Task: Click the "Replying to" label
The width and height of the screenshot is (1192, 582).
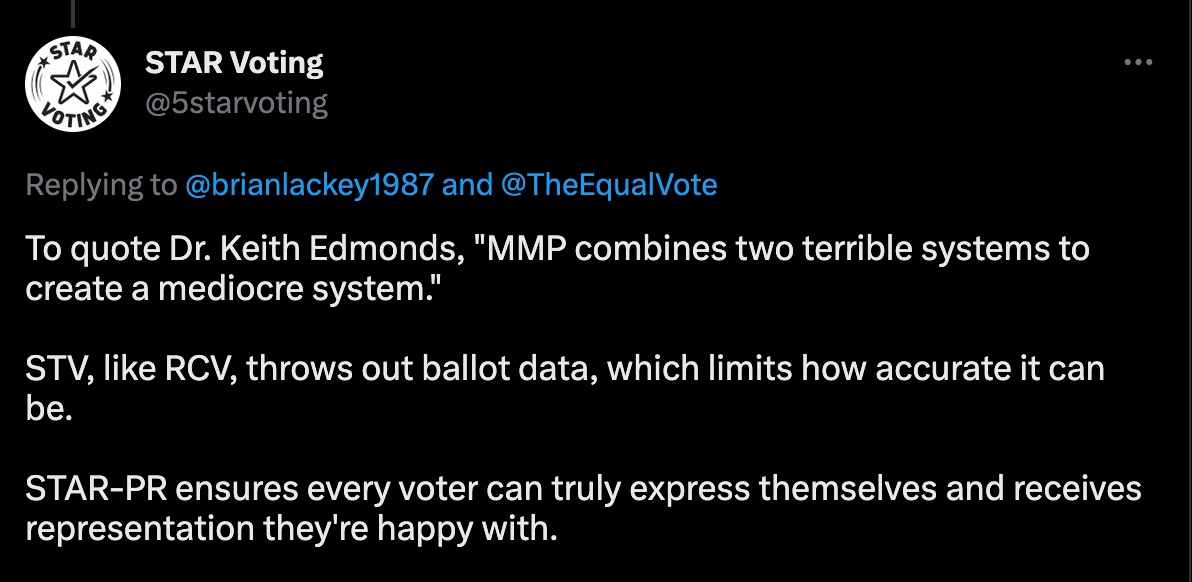Action: point(102,185)
